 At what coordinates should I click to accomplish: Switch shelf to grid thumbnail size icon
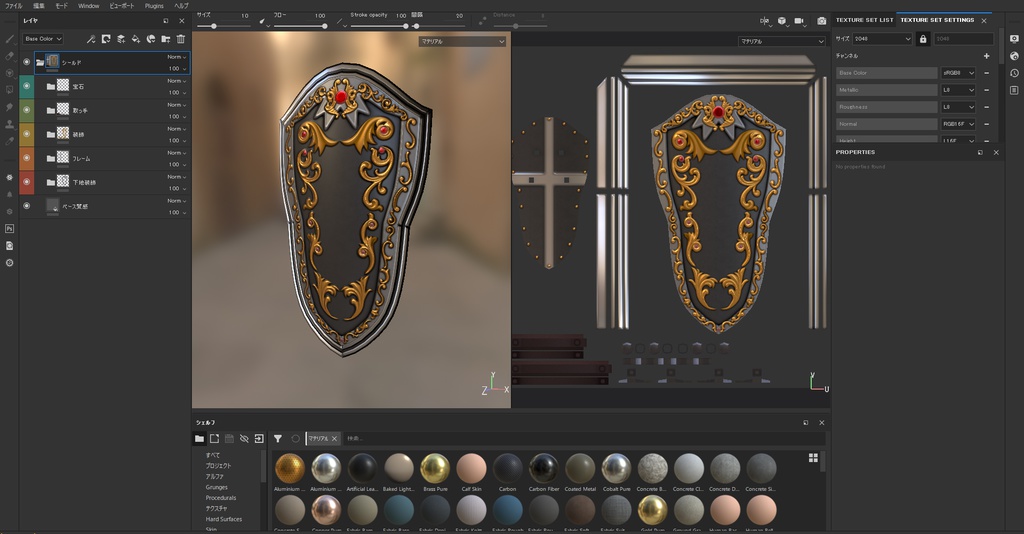coord(813,458)
